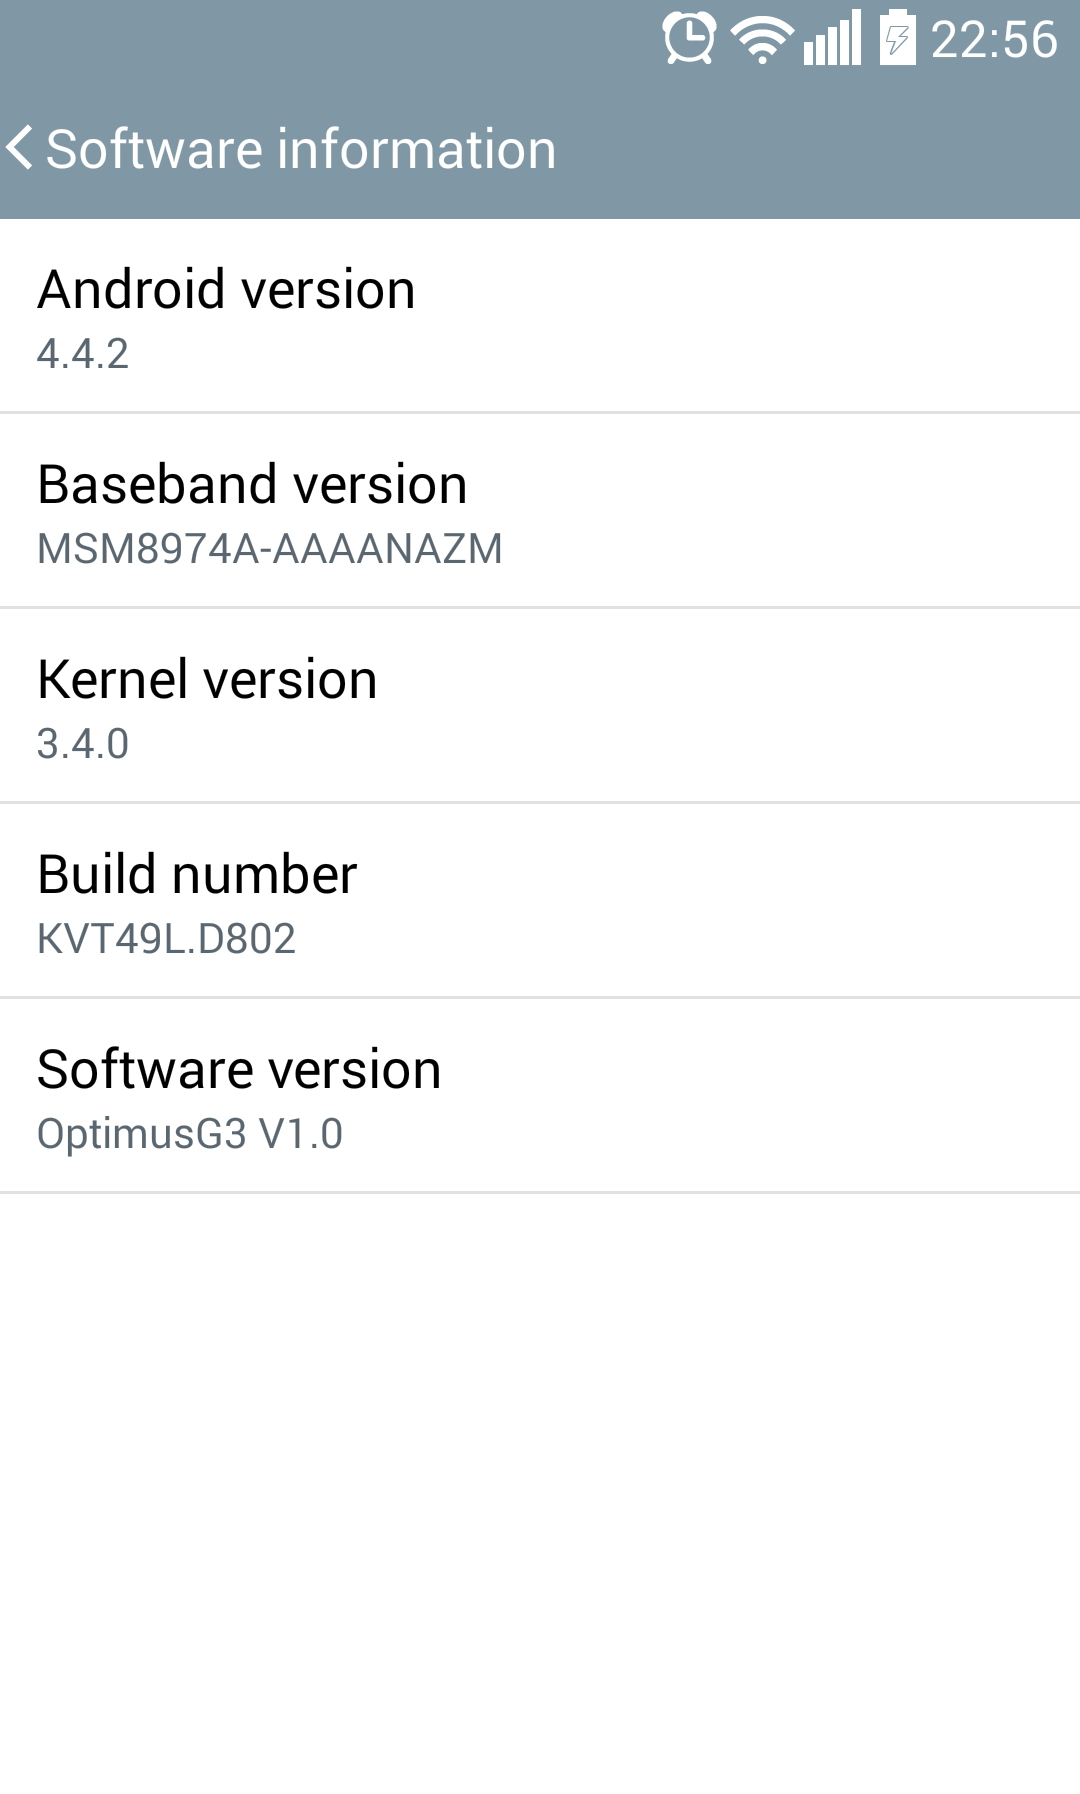Open the Software information header title

click(301, 149)
